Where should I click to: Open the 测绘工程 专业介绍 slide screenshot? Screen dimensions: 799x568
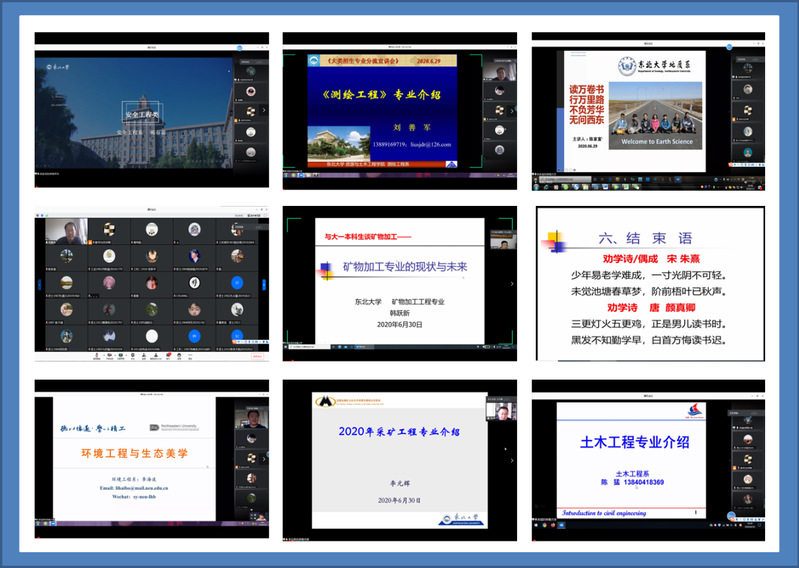tap(400, 110)
